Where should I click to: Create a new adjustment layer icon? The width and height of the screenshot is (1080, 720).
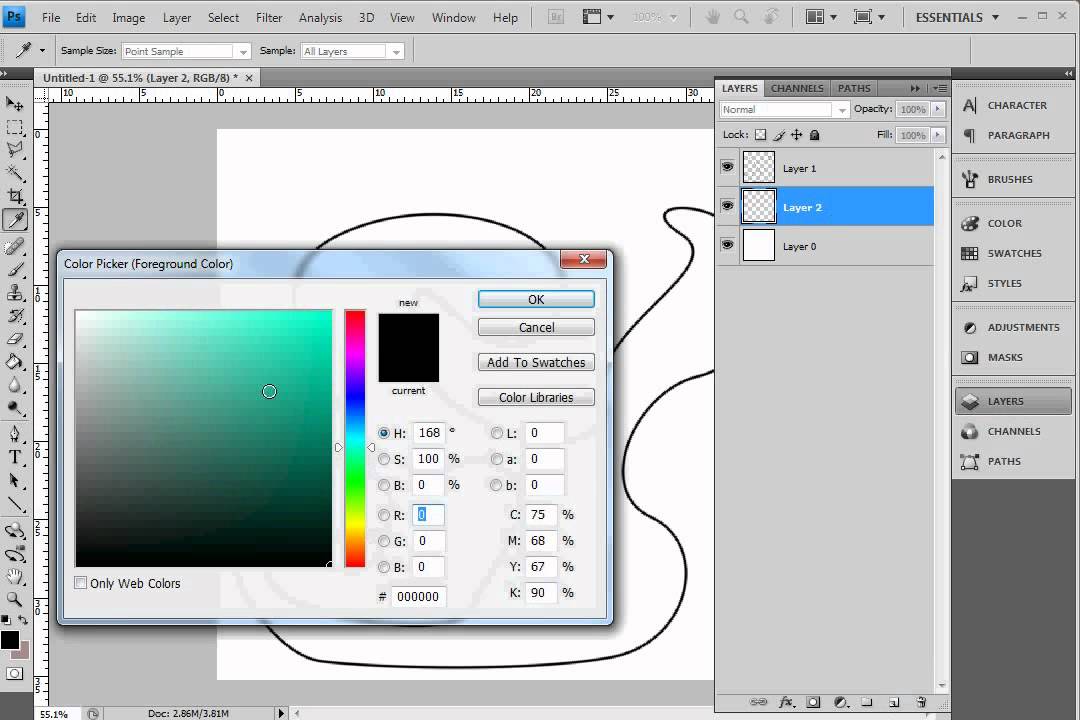pyautogui.click(x=840, y=702)
